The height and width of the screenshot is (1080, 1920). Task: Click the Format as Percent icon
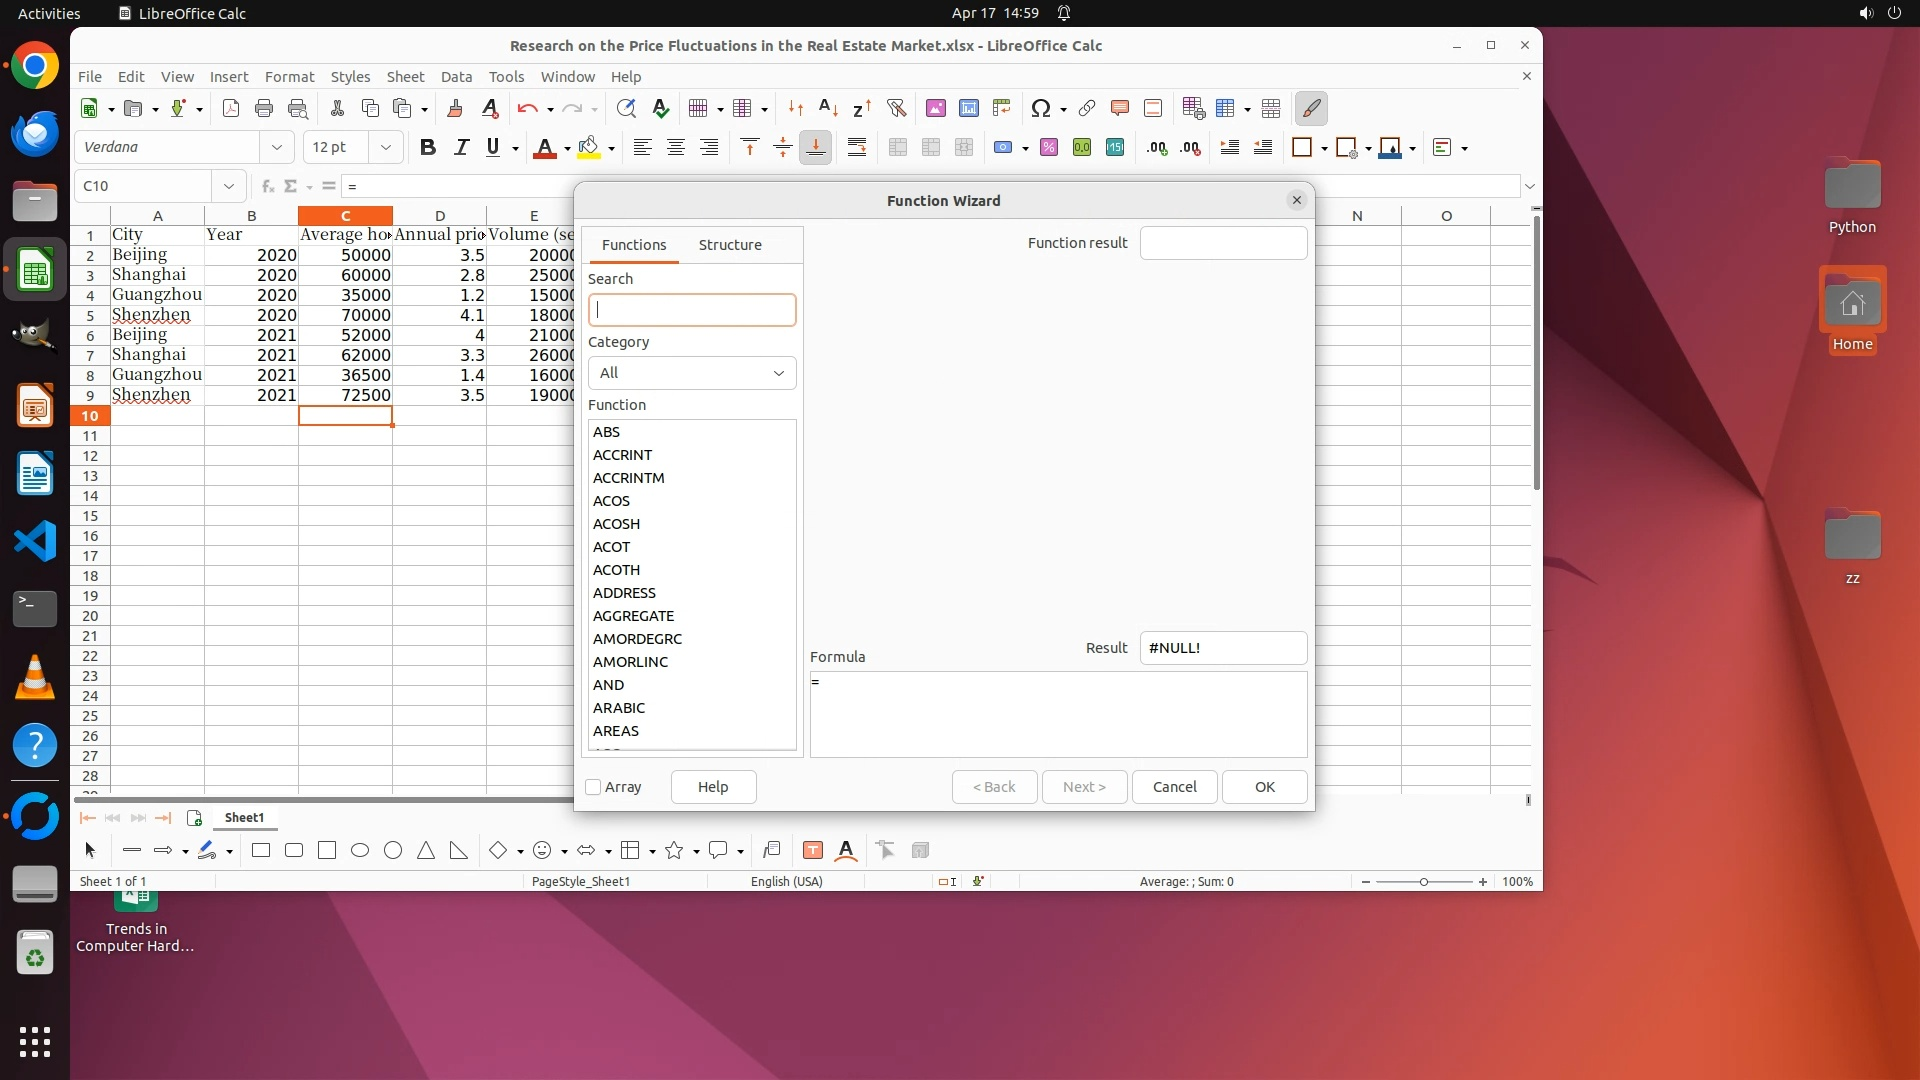click(x=1049, y=148)
